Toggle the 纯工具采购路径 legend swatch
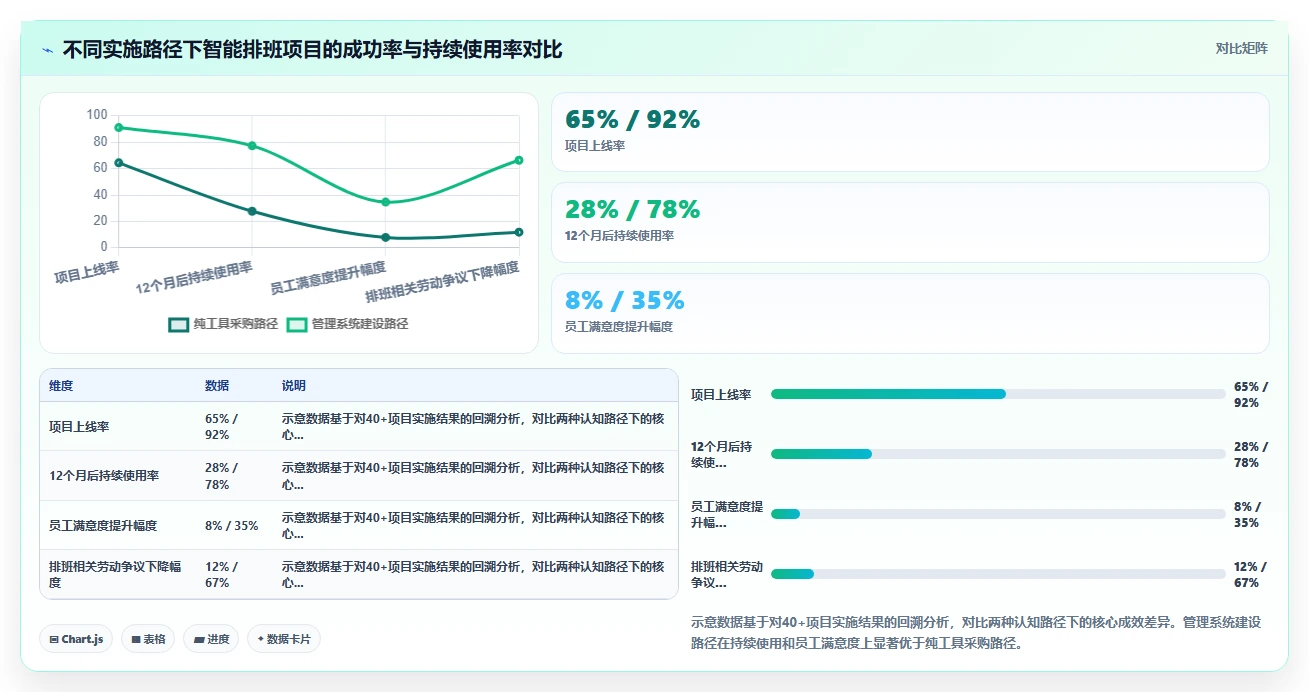Viewport: 1309px width, 692px height. coord(178,324)
